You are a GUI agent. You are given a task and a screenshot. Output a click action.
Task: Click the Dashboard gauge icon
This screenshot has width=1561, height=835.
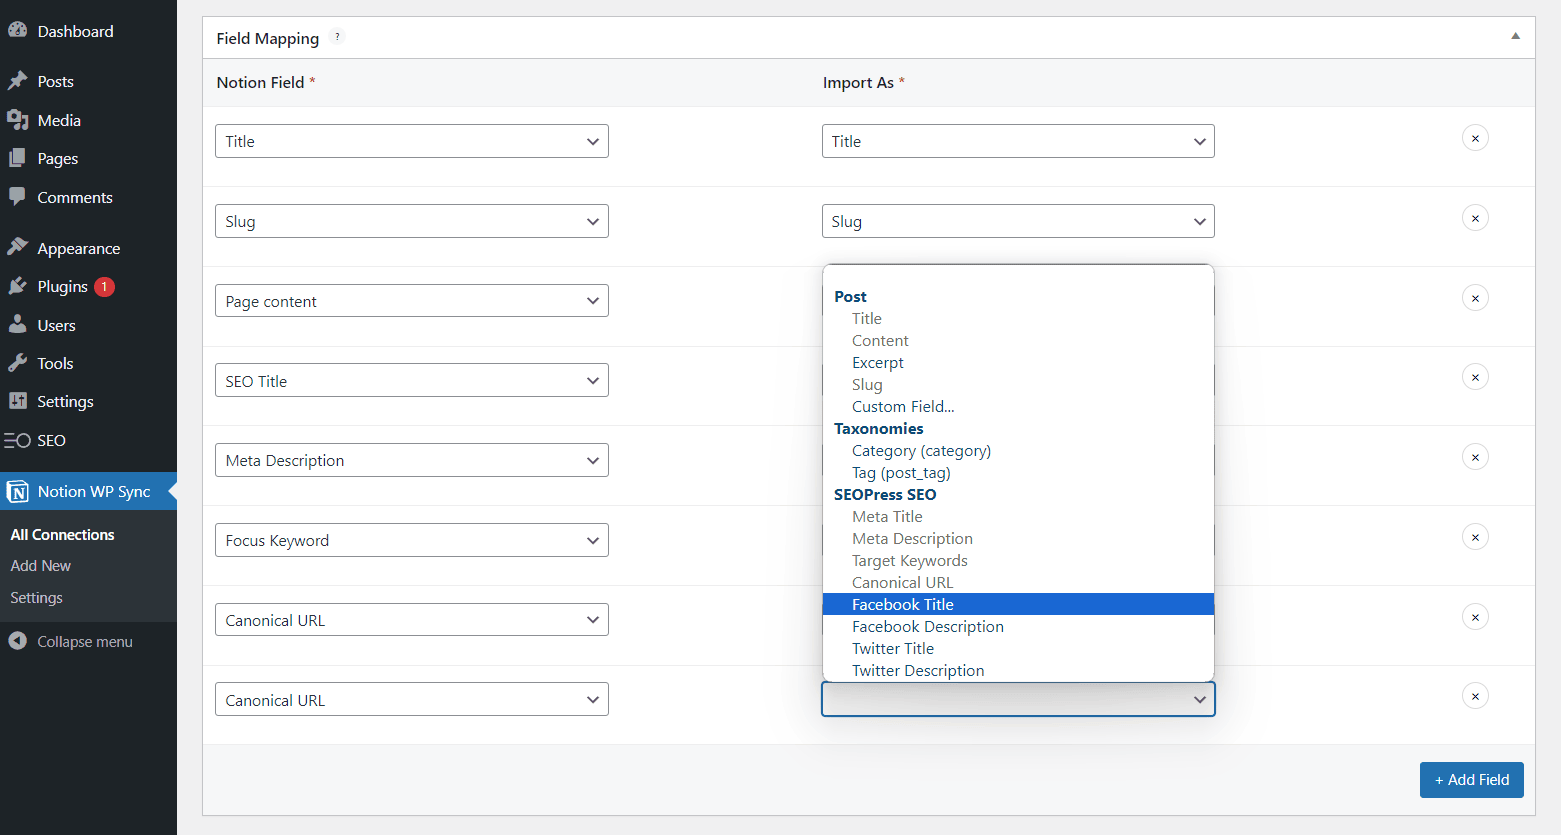tap(17, 31)
